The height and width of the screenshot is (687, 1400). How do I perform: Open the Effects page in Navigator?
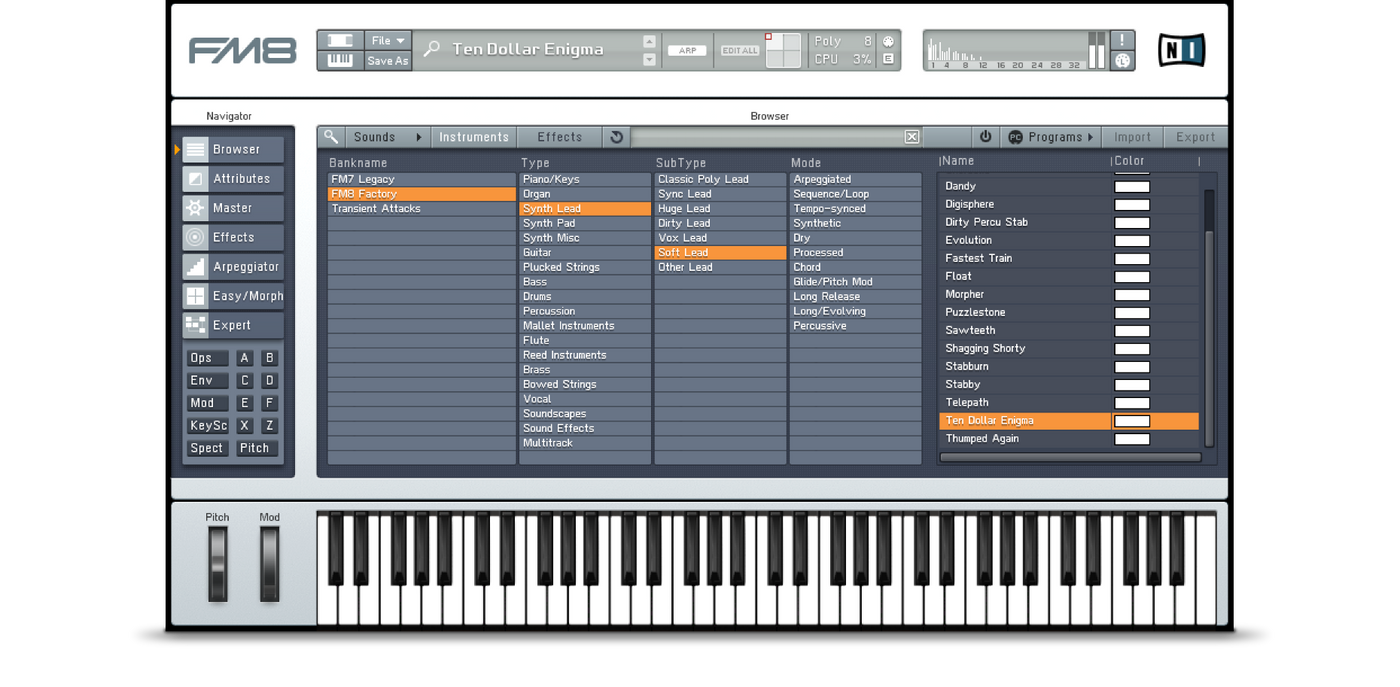click(233, 237)
